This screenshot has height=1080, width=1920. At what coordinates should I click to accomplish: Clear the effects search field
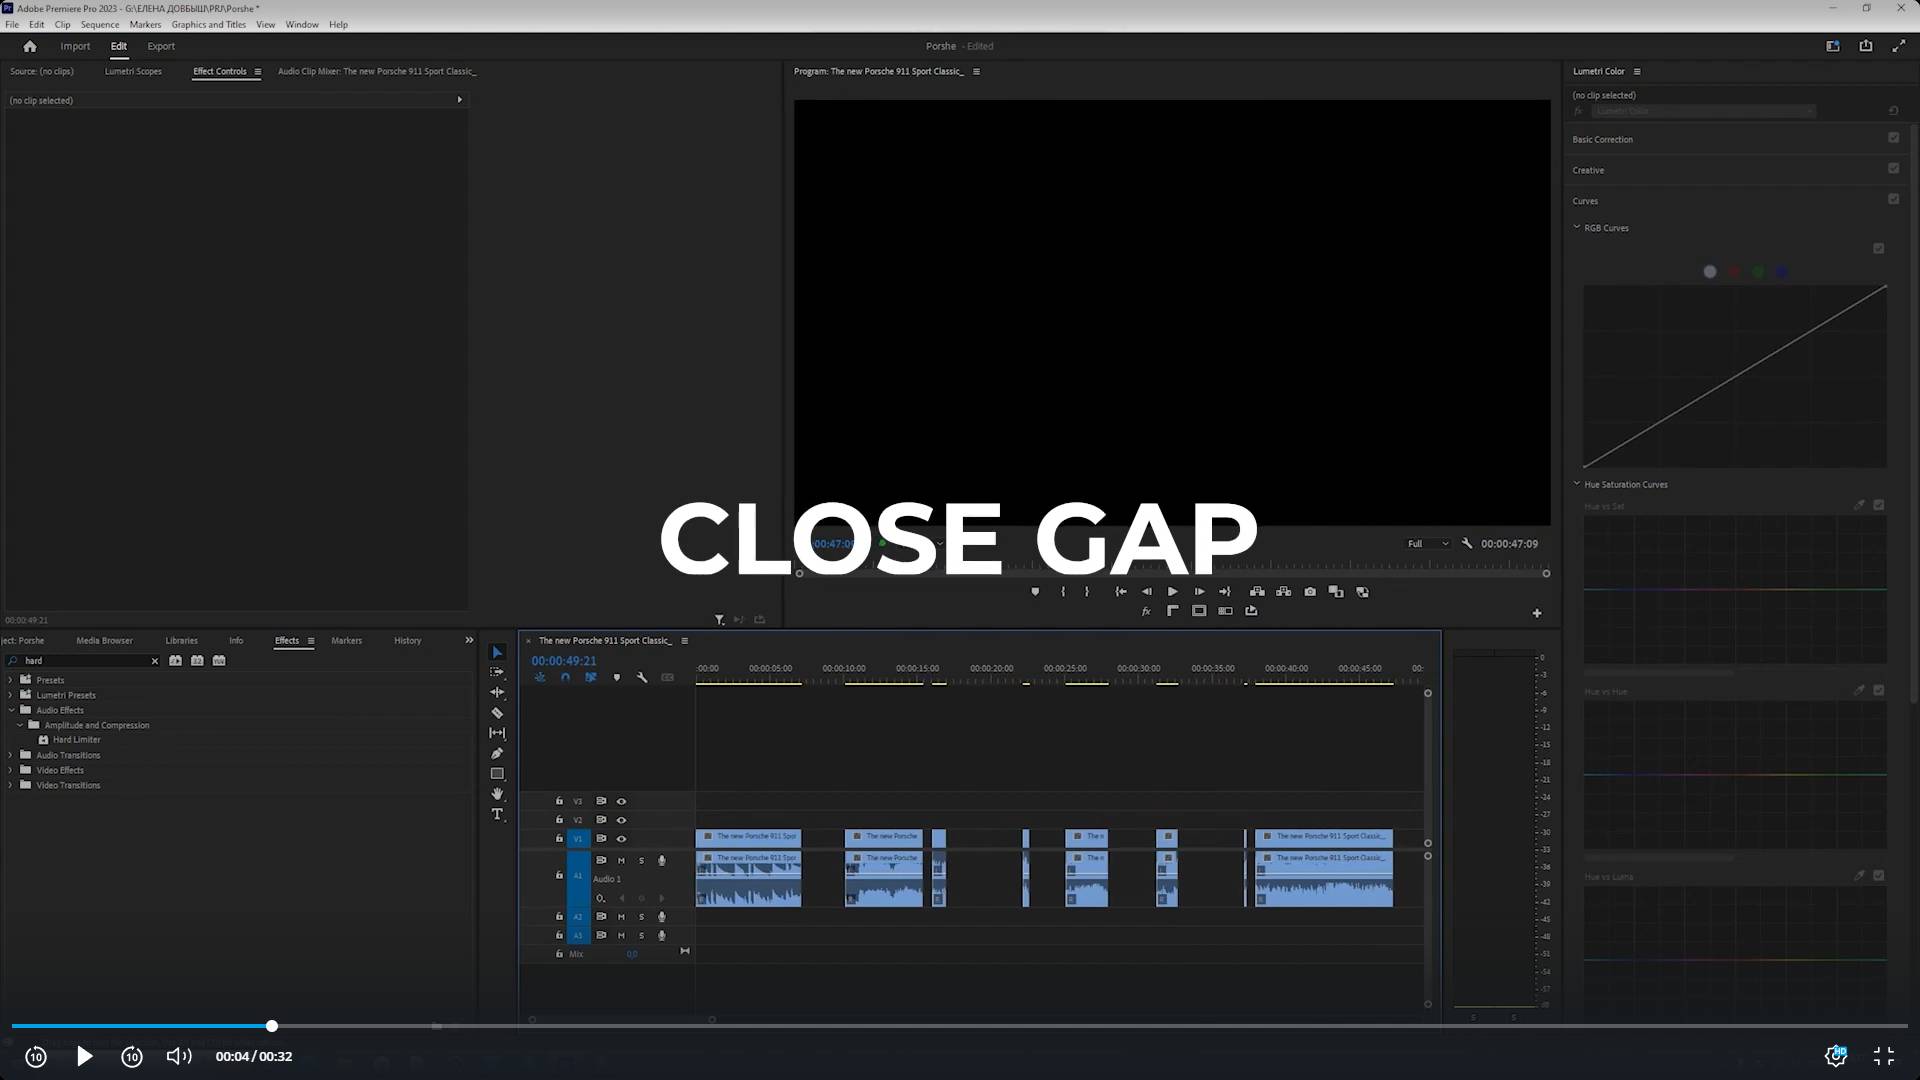pos(155,661)
